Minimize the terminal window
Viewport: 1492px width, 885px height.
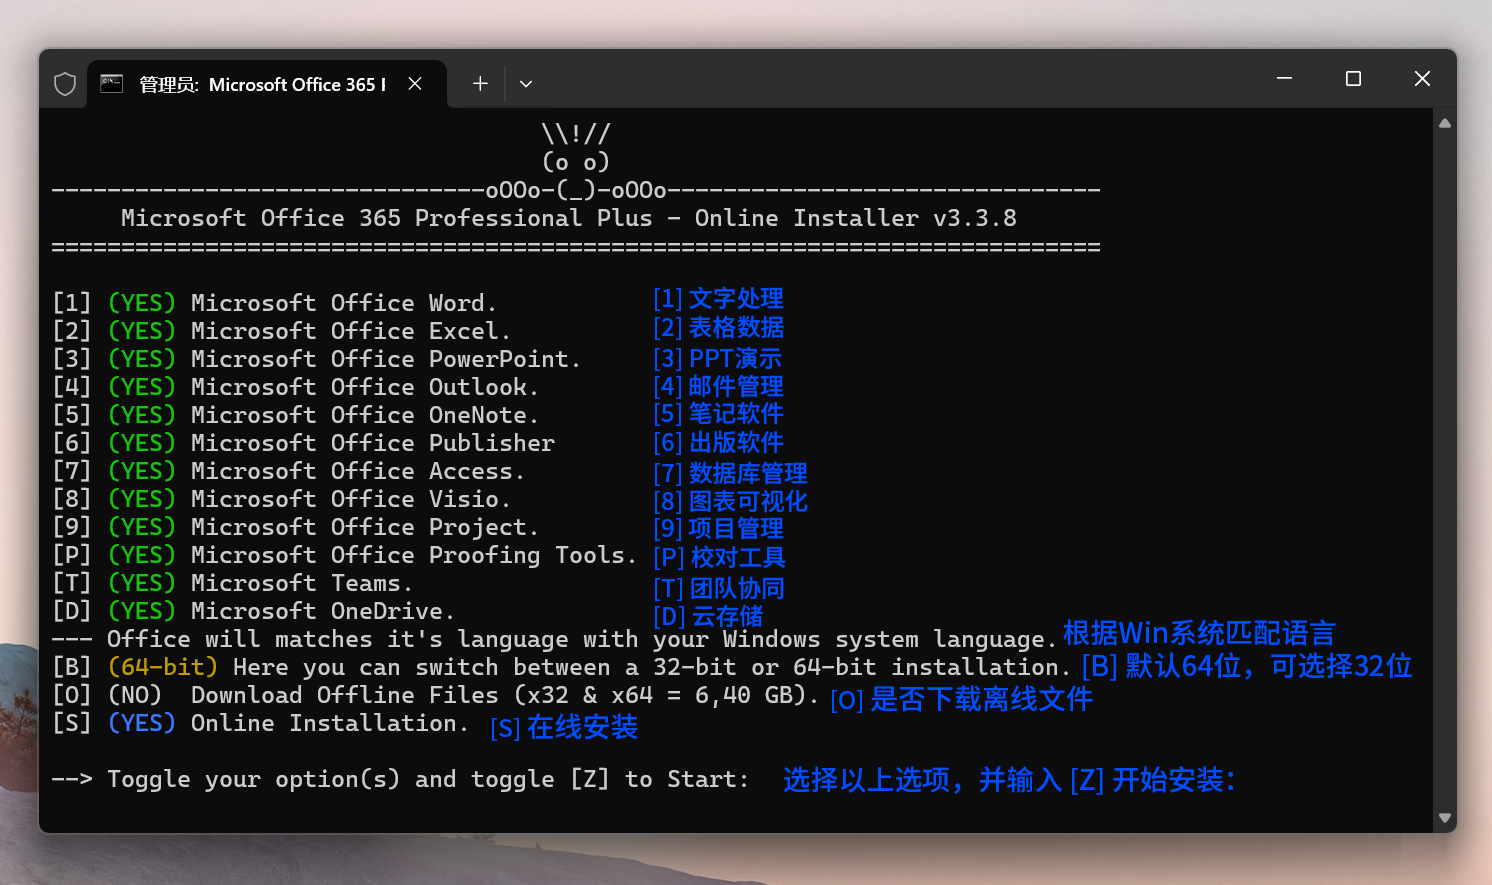tap(1285, 79)
